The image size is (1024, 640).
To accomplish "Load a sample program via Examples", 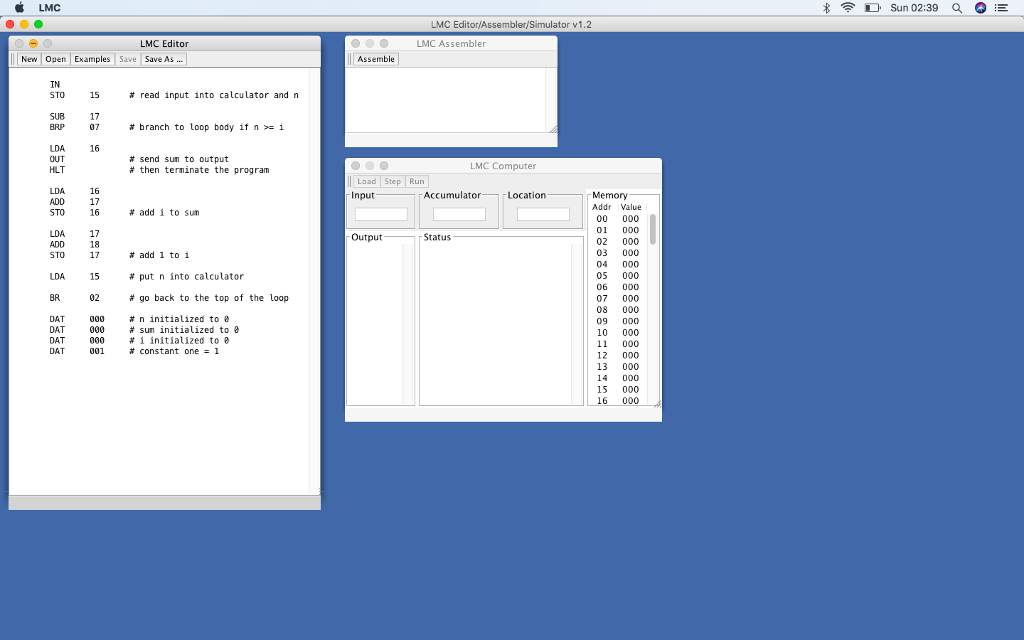I will tap(91, 58).
